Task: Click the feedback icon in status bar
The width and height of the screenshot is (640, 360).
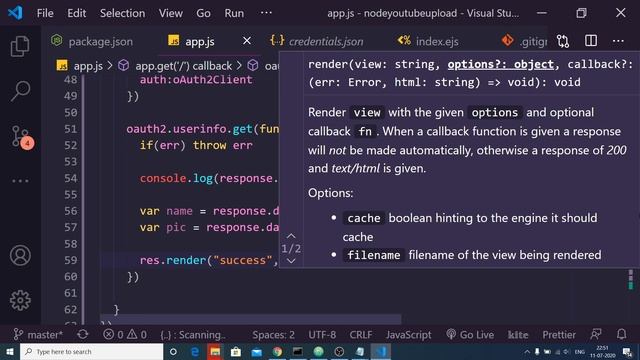Action: point(596,335)
